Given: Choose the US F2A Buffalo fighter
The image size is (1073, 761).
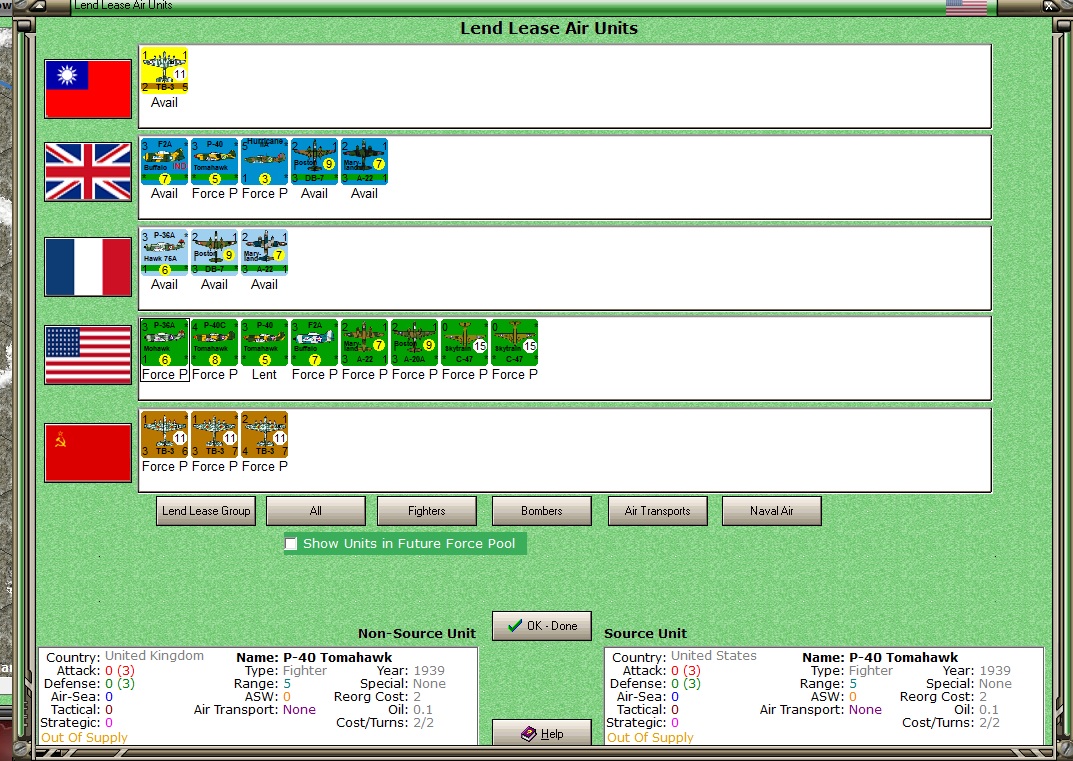Looking at the screenshot, I should tap(314, 343).
